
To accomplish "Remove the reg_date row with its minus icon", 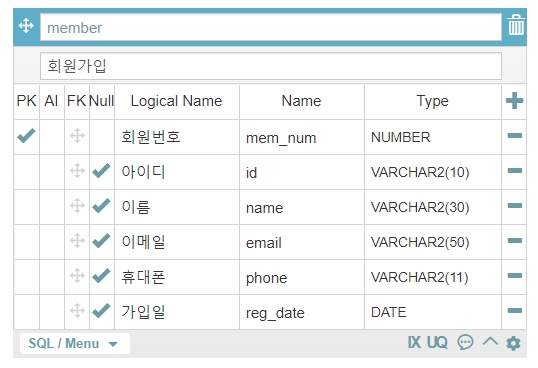I will (515, 310).
